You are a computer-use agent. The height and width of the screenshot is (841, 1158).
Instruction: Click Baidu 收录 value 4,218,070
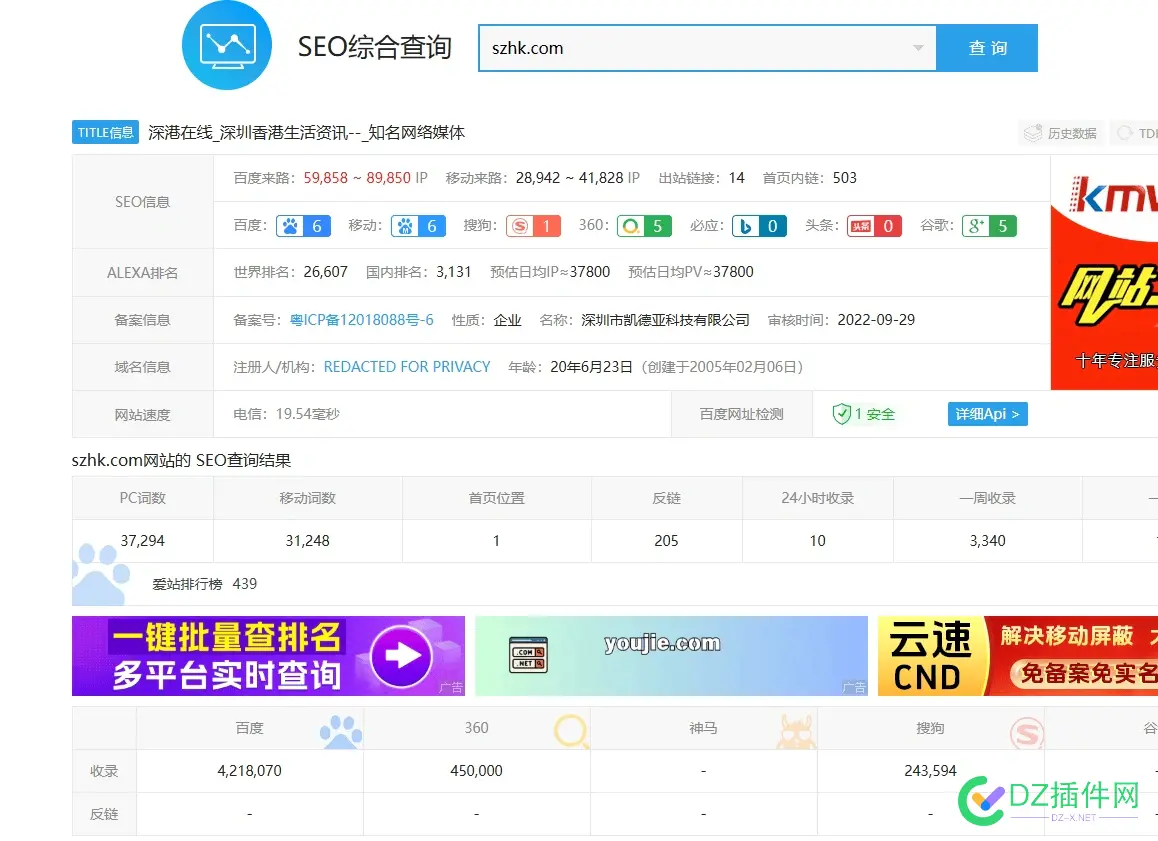pos(250,771)
